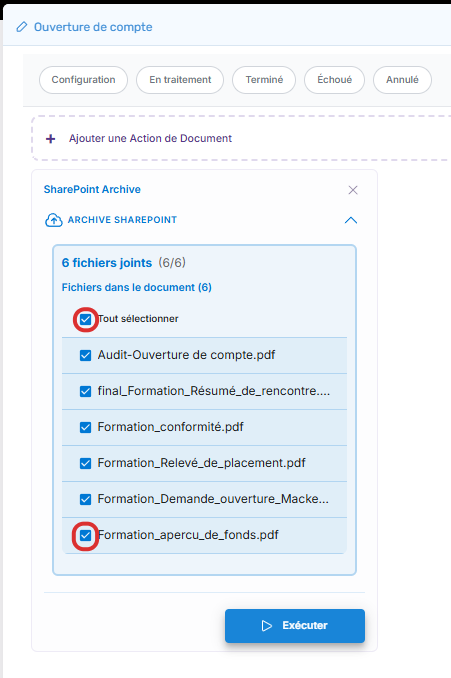
Task: Collapse the Archive SharePoint section chevron
Action: click(x=351, y=220)
